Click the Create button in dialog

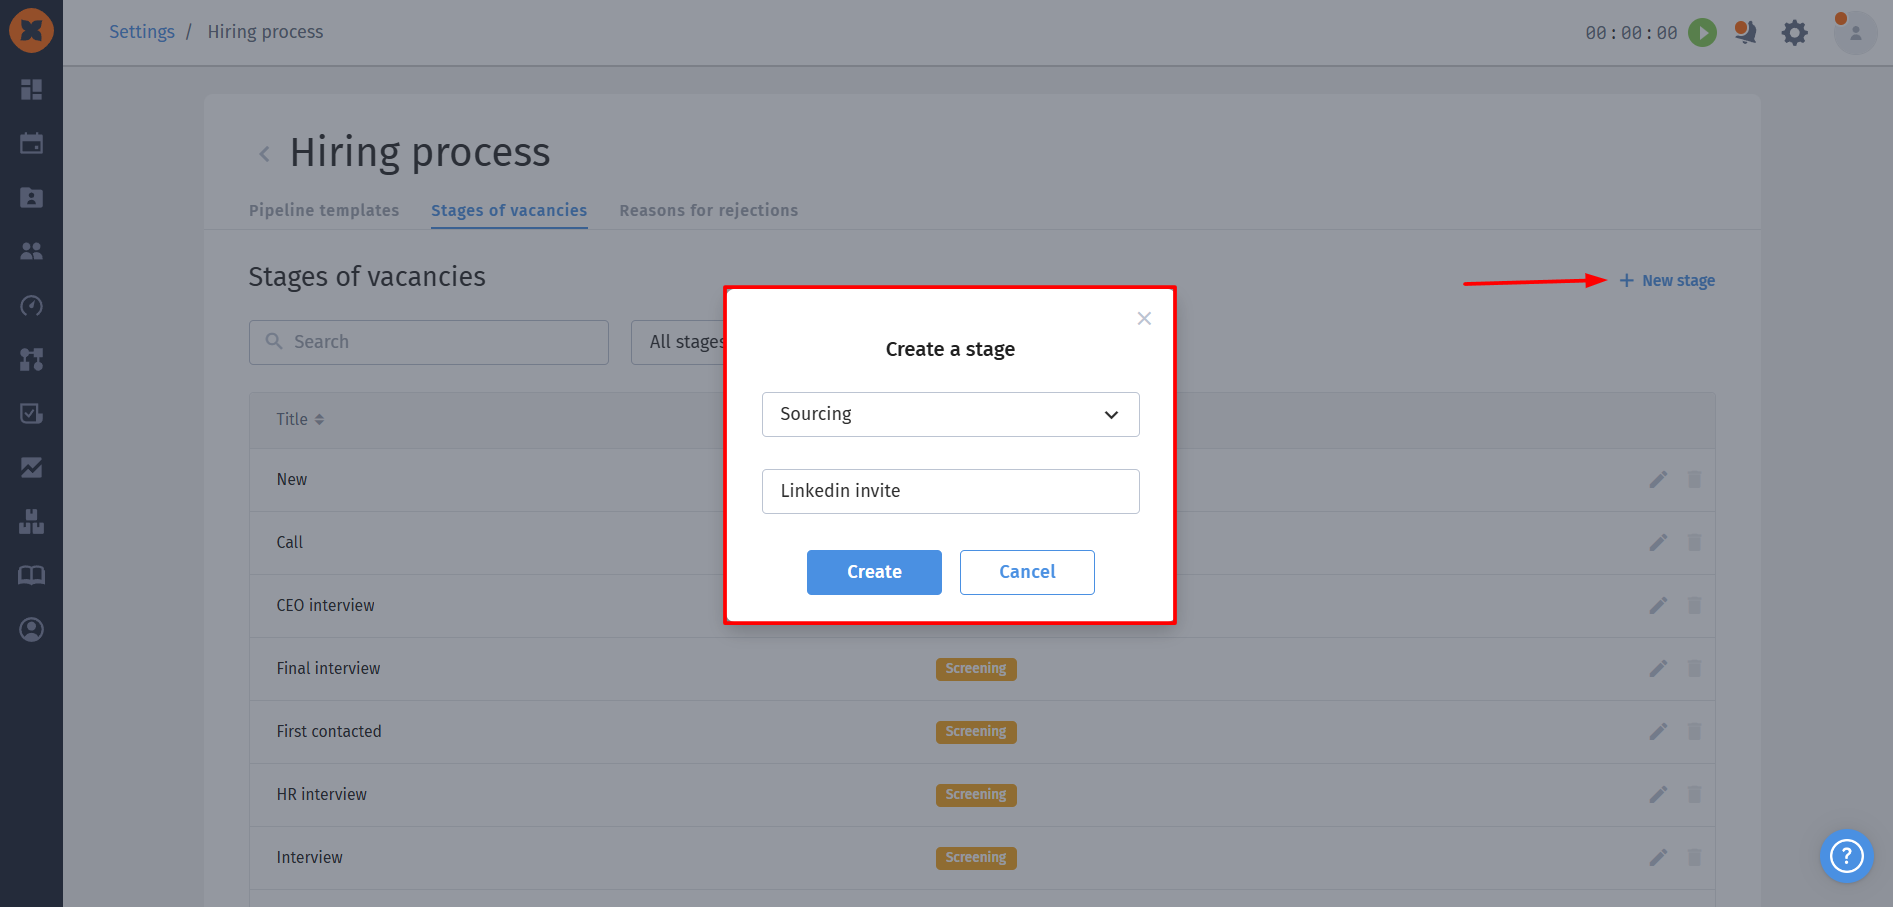pyautogui.click(x=874, y=572)
